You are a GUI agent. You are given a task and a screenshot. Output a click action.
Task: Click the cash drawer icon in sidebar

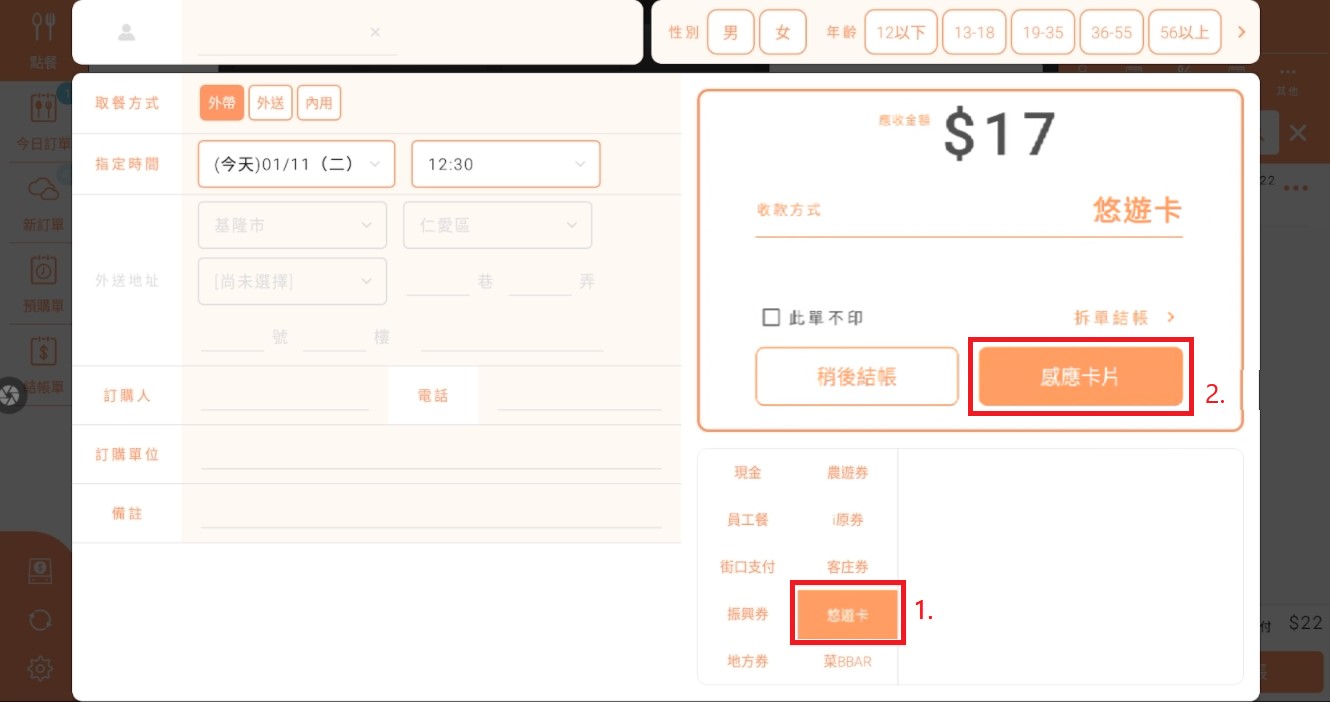(x=40, y=571)
